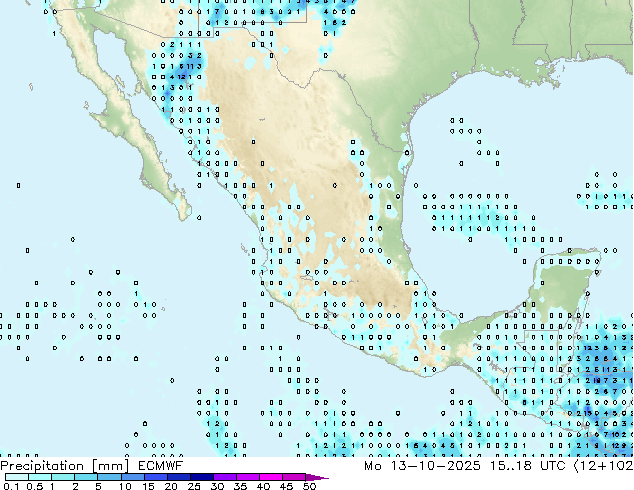Select the 35–40 mm violet legend swatch
This screenshot has height=490, width=634.
[248, 477]
